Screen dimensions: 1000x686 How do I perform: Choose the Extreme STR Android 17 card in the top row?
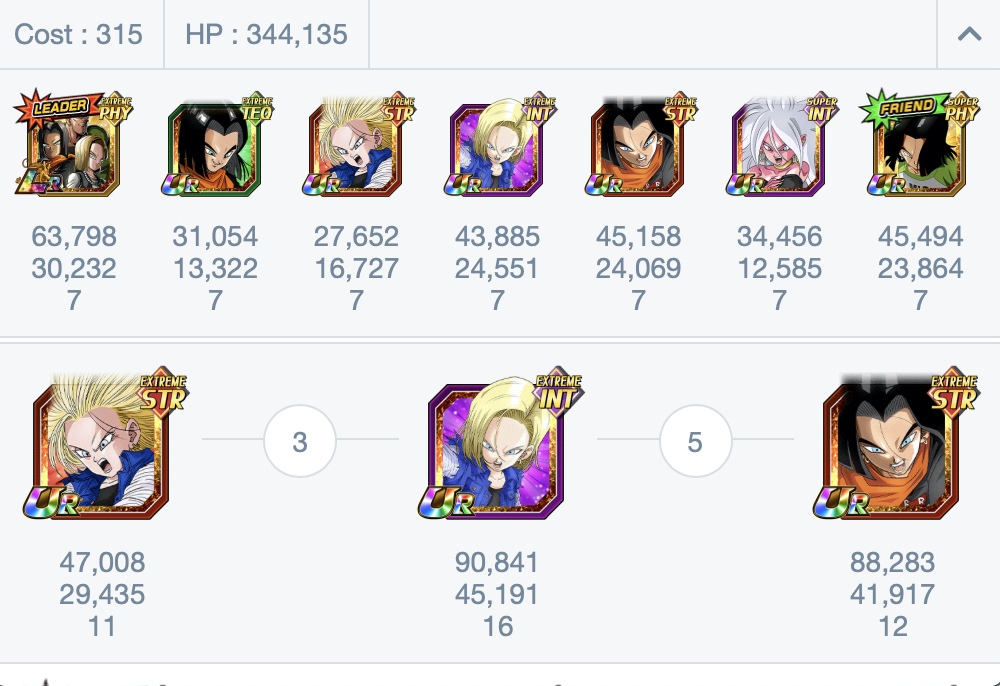[641, 143]
